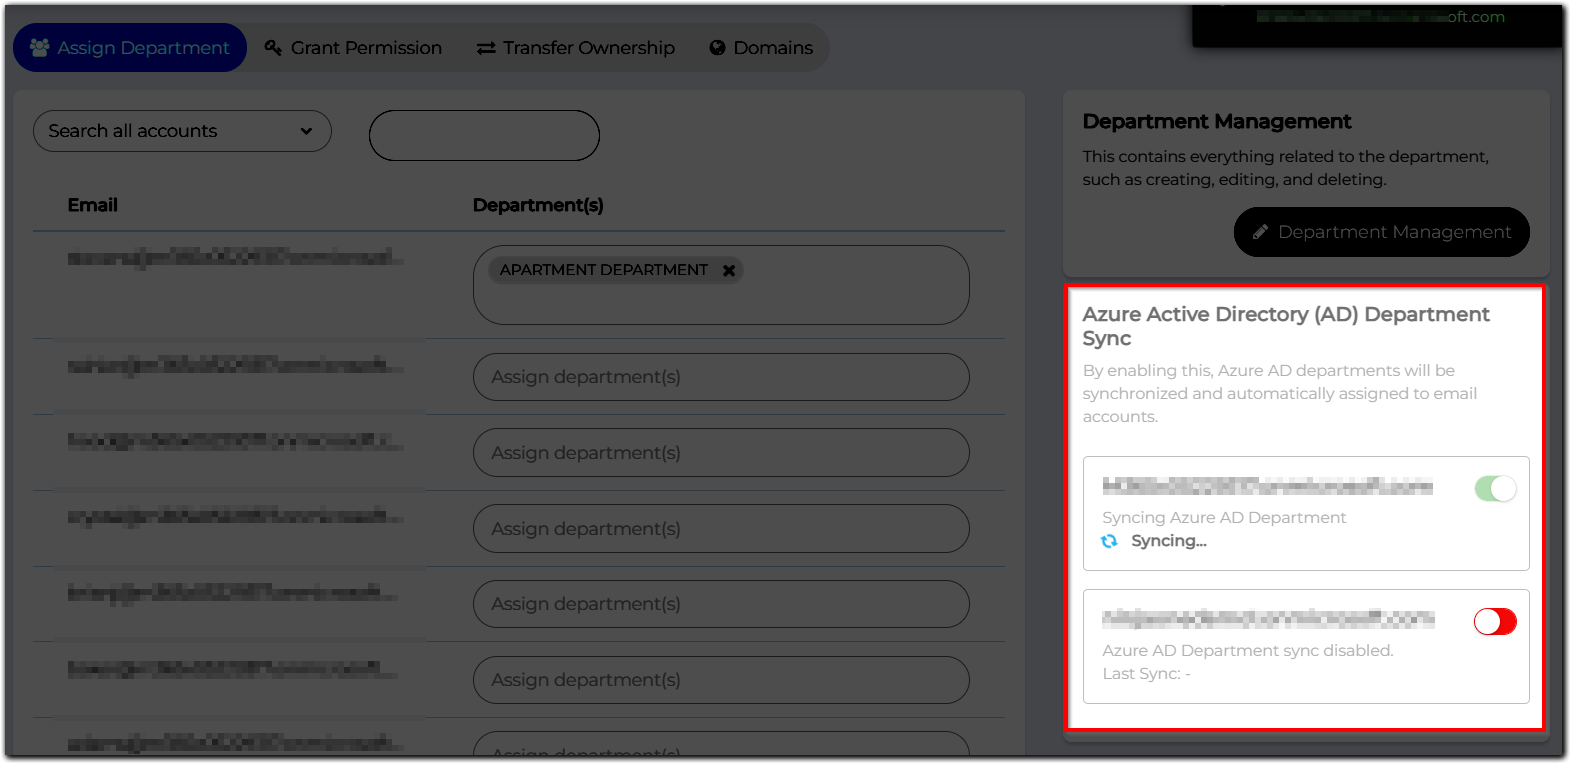
Task: Focus the empty search input field
Action: 484,135
